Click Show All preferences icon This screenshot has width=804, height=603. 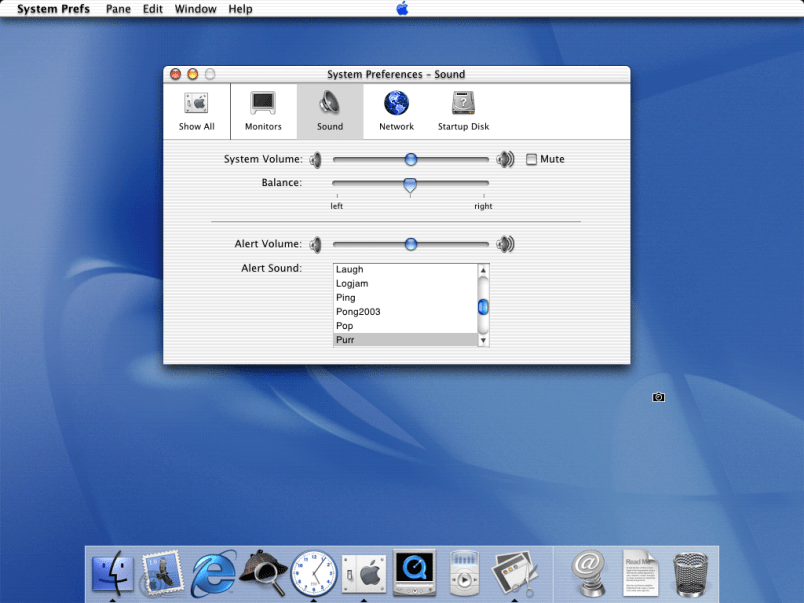[196, 109]
